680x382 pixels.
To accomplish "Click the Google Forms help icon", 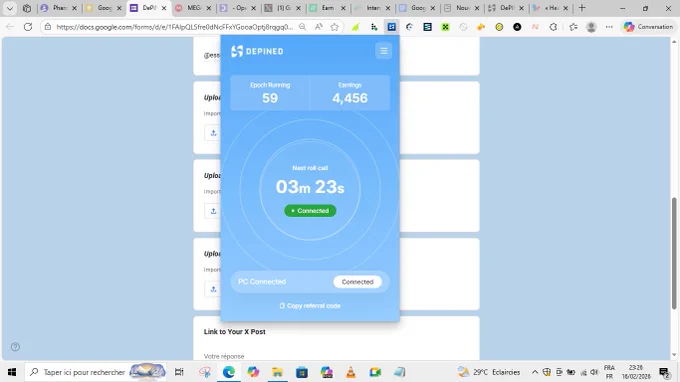I will [15, 346].
